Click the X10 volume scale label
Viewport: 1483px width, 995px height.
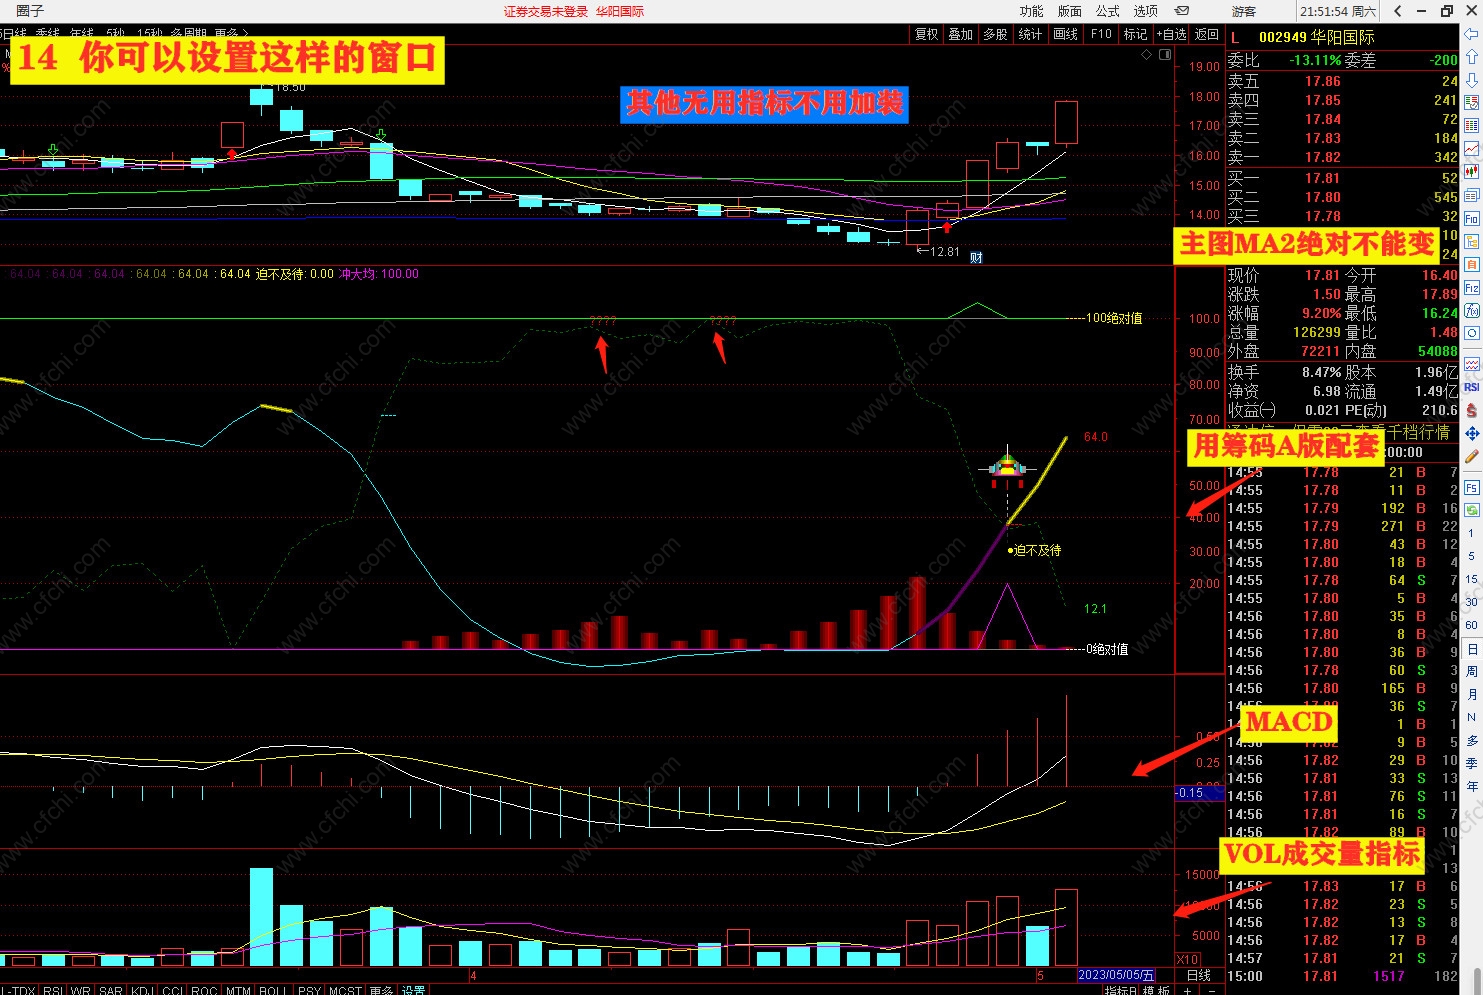point(1187,959)
